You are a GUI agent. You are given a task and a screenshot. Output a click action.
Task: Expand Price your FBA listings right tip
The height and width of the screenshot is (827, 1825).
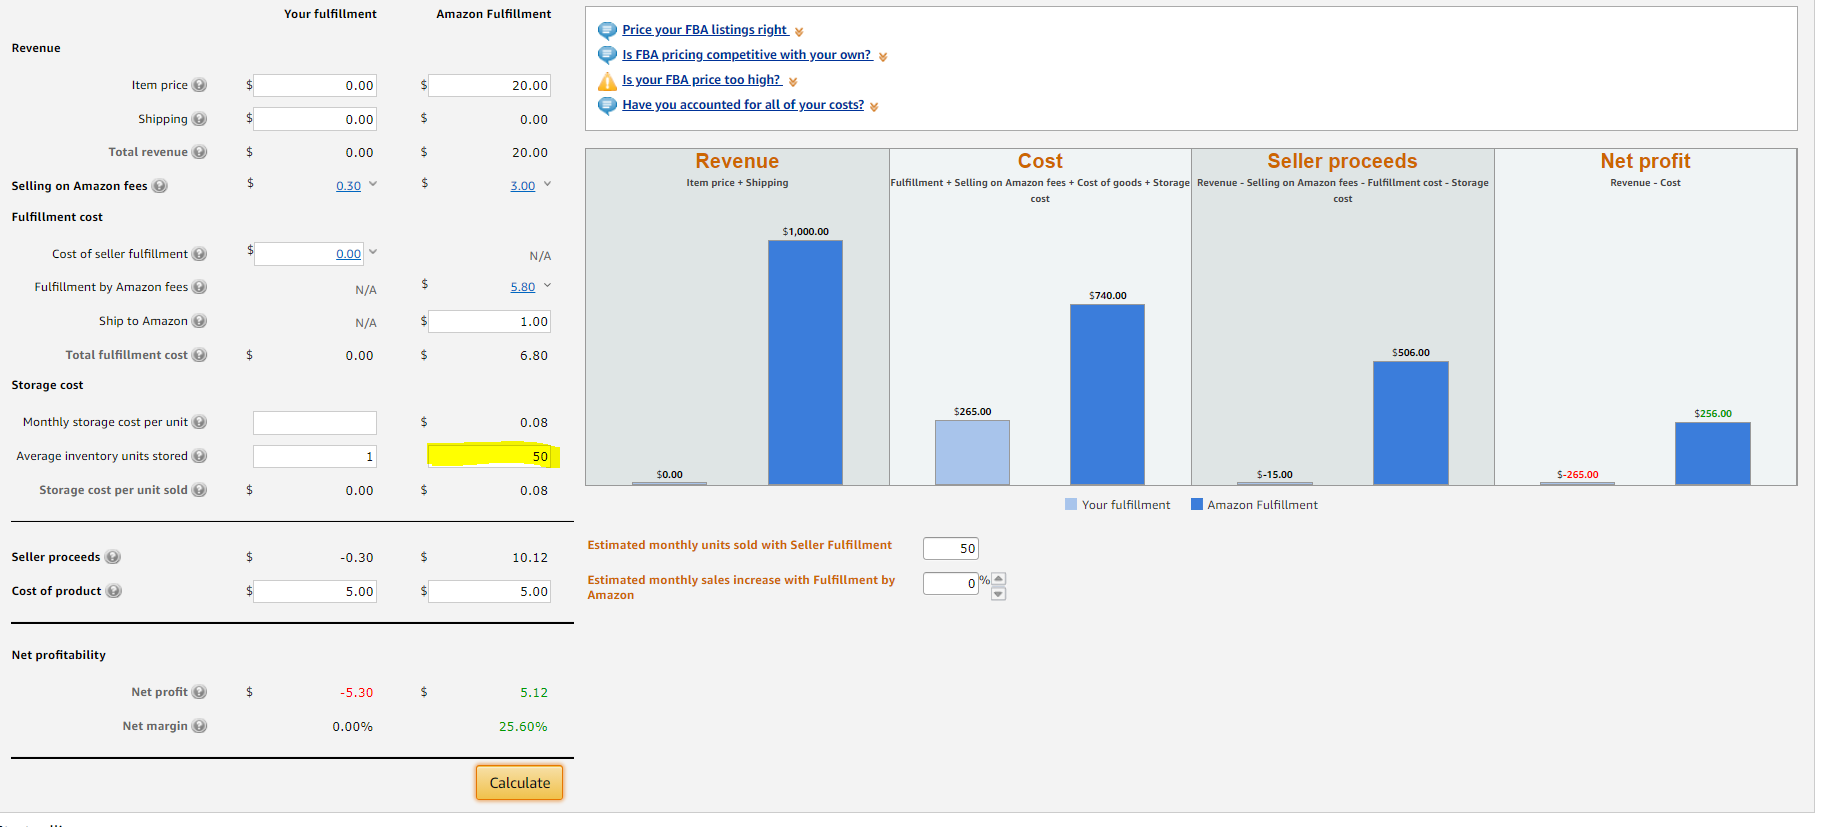799,32
